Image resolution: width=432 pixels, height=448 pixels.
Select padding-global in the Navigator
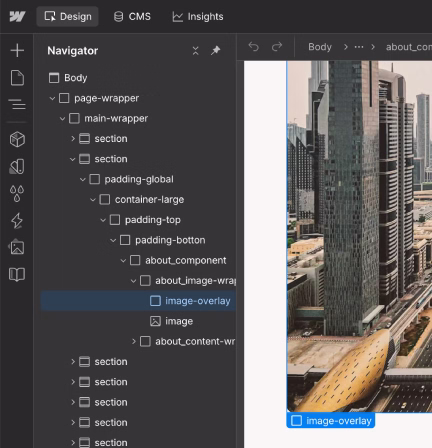(138, 179)
